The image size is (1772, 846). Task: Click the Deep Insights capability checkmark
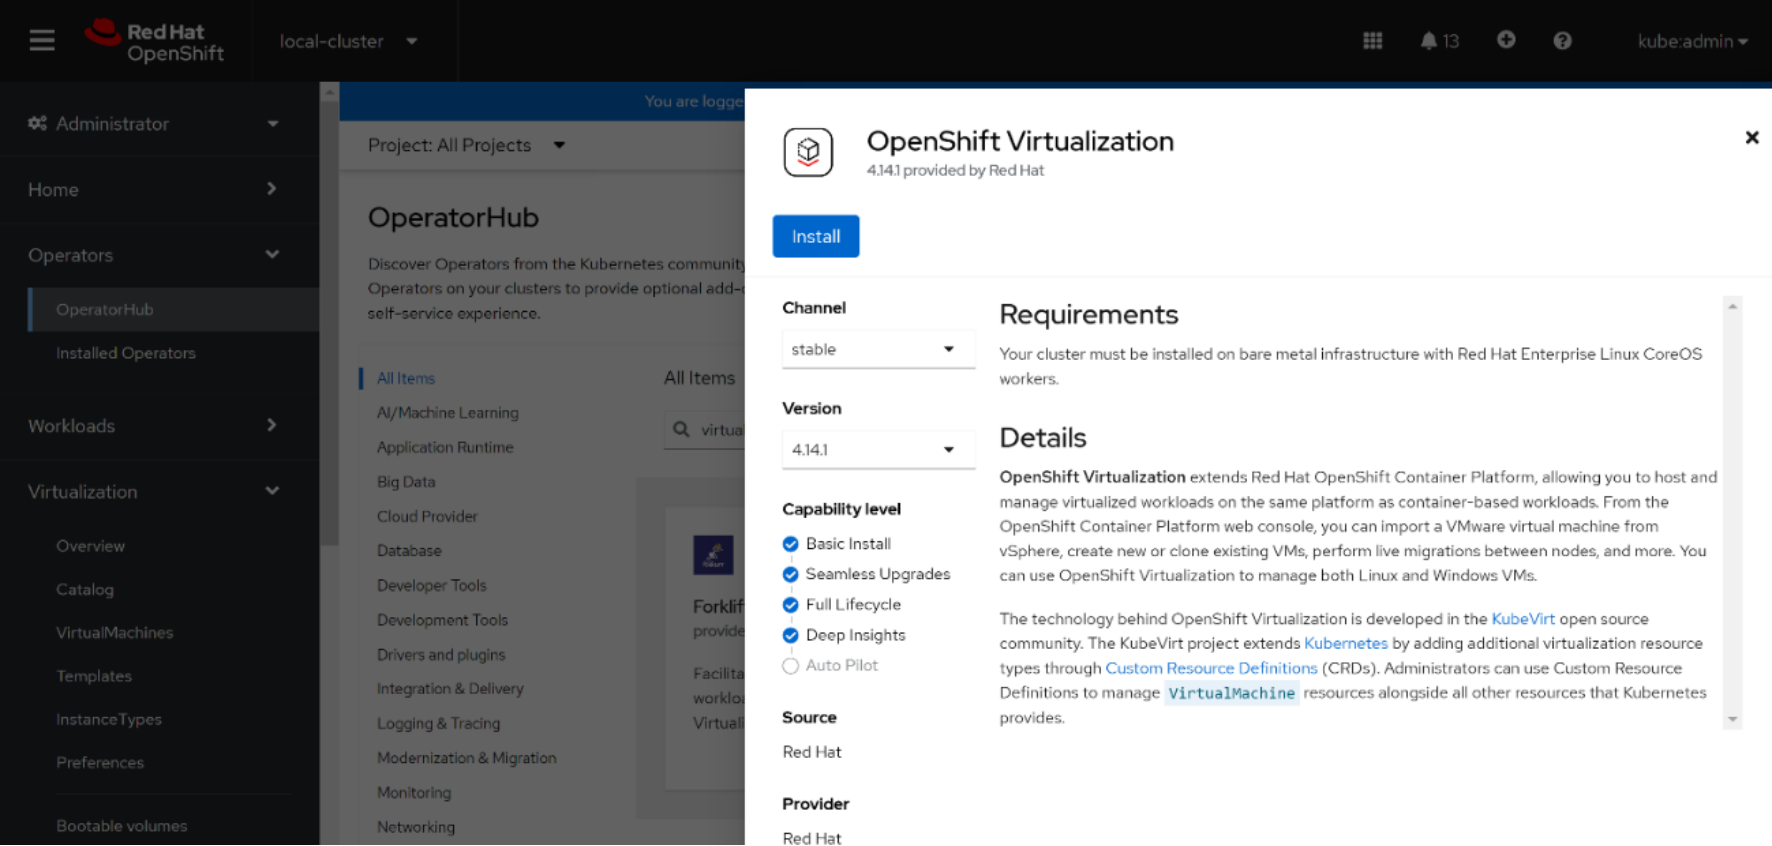790,635
